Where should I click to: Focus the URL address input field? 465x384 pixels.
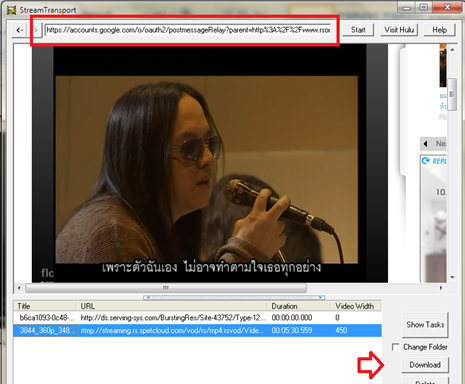coord(188,30)
